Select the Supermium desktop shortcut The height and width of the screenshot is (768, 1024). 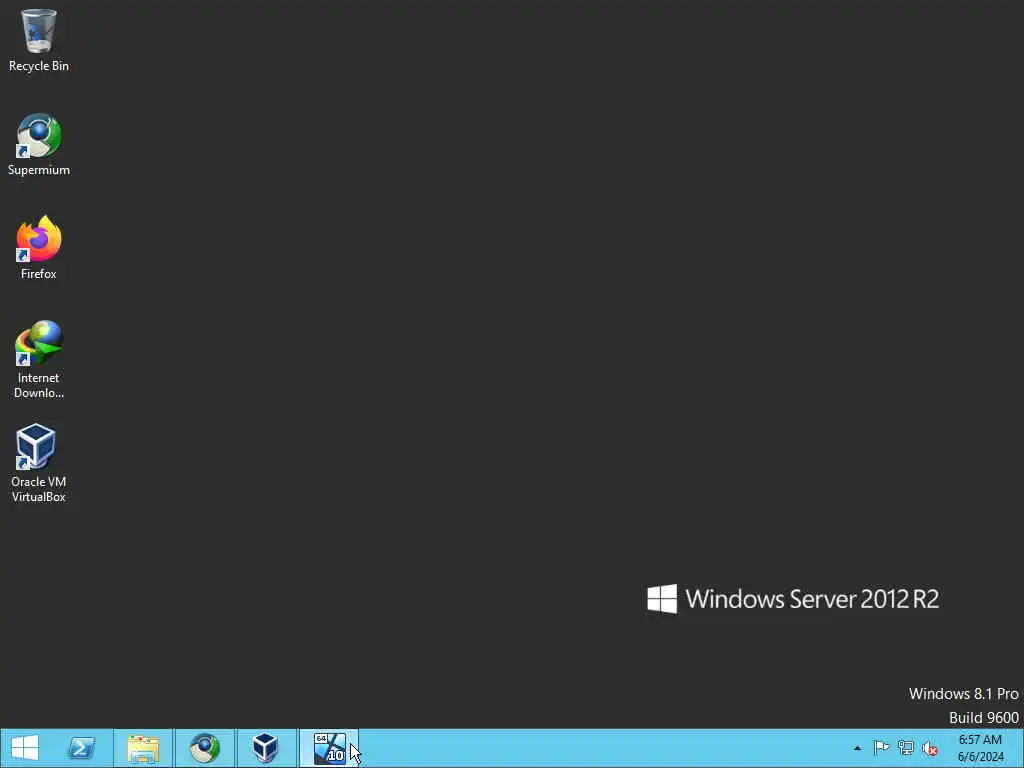point(39,144)
